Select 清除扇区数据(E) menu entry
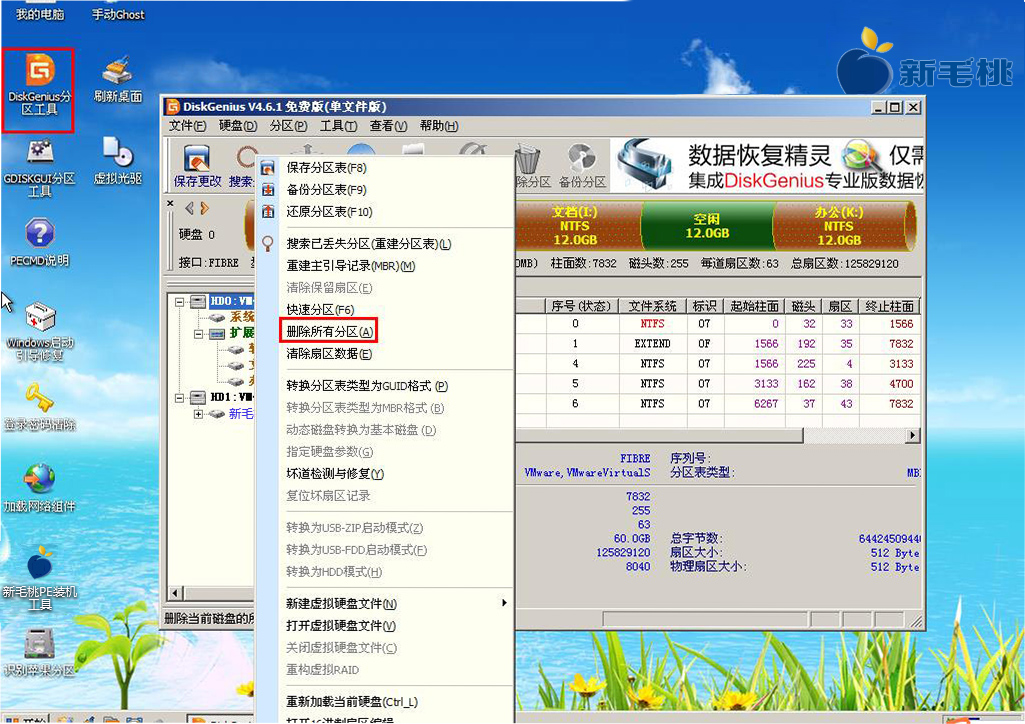Viewport: 1025px width, 724px height. 386,354
